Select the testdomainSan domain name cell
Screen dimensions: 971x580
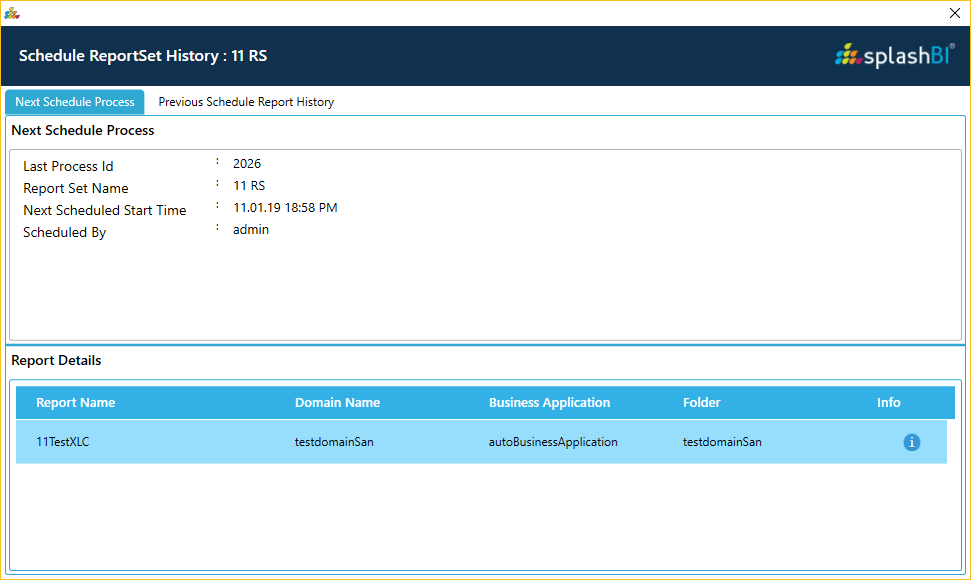(x=334, y=442)
